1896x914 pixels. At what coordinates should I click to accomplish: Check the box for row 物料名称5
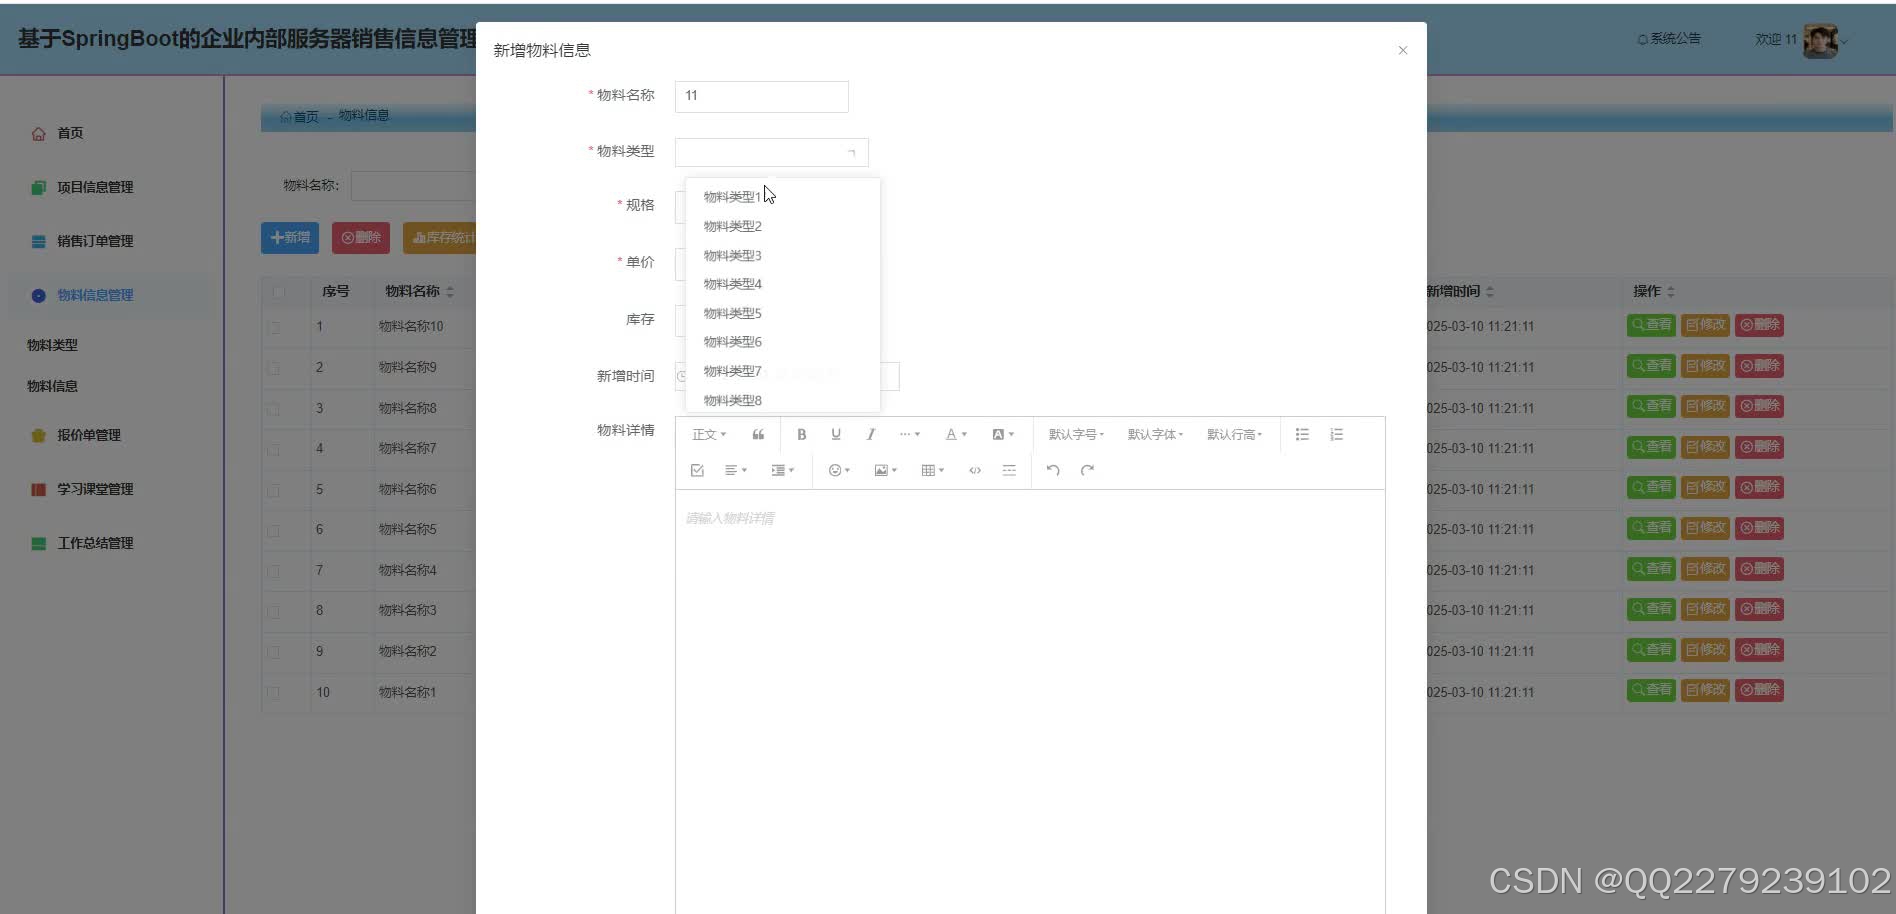(273, 530)
